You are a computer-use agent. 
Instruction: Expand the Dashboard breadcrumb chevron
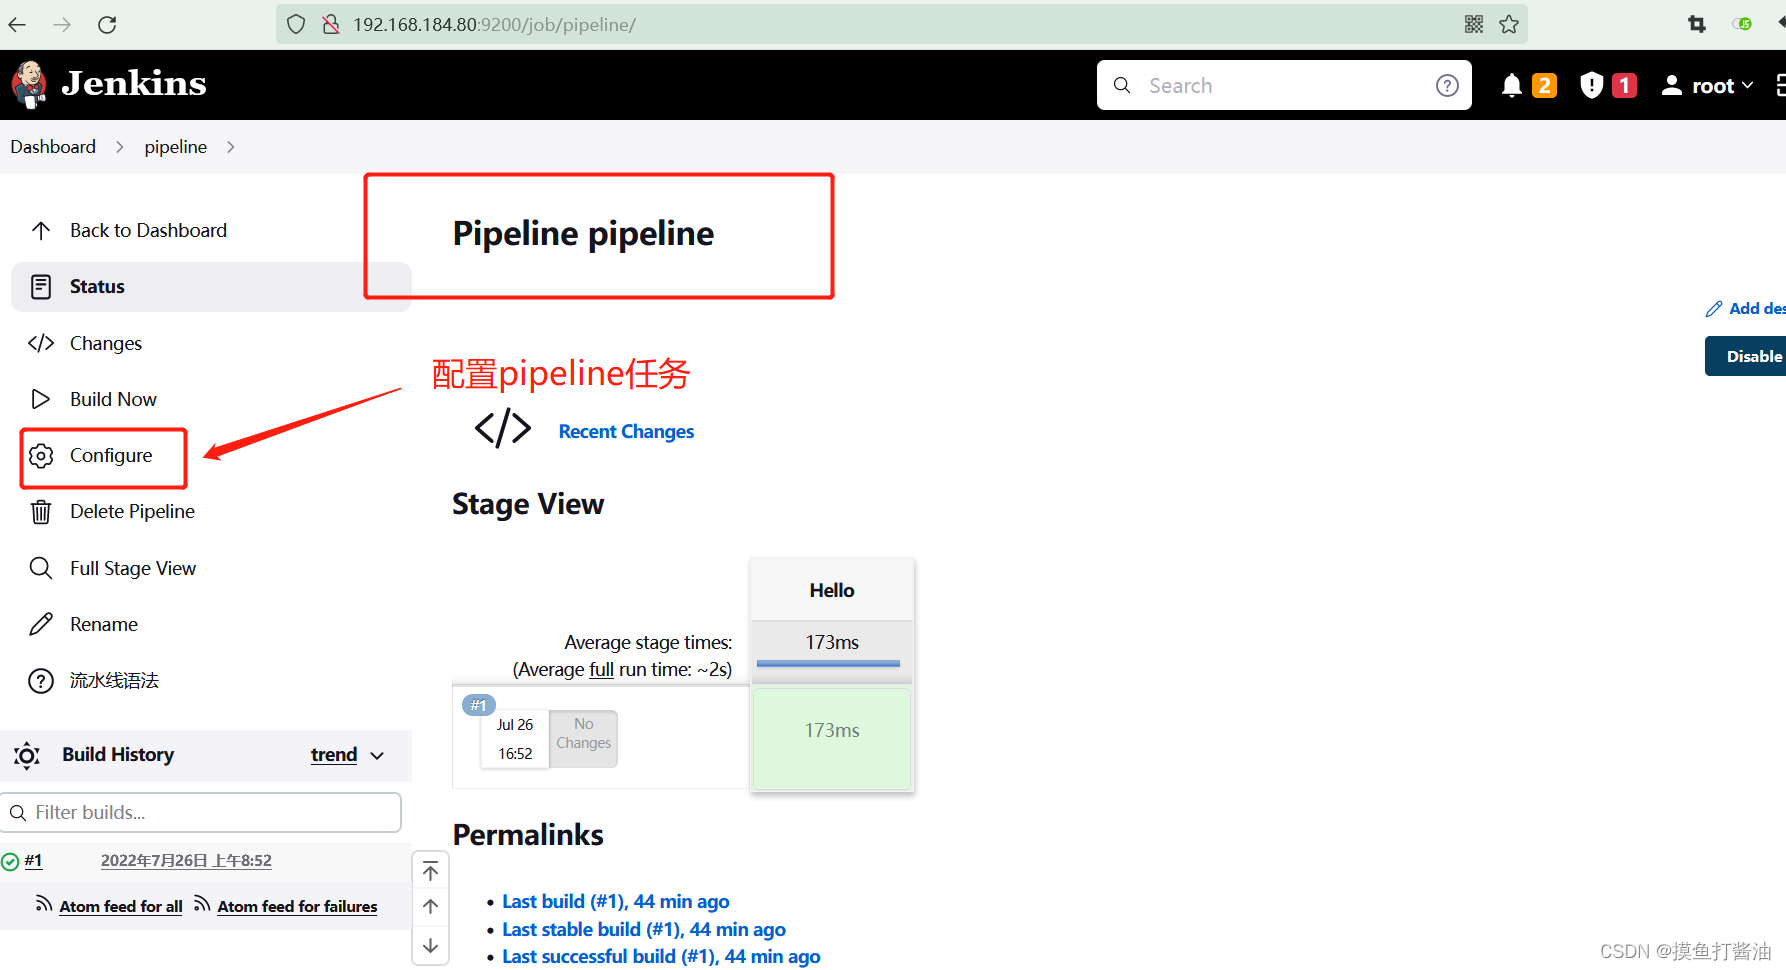120,147
